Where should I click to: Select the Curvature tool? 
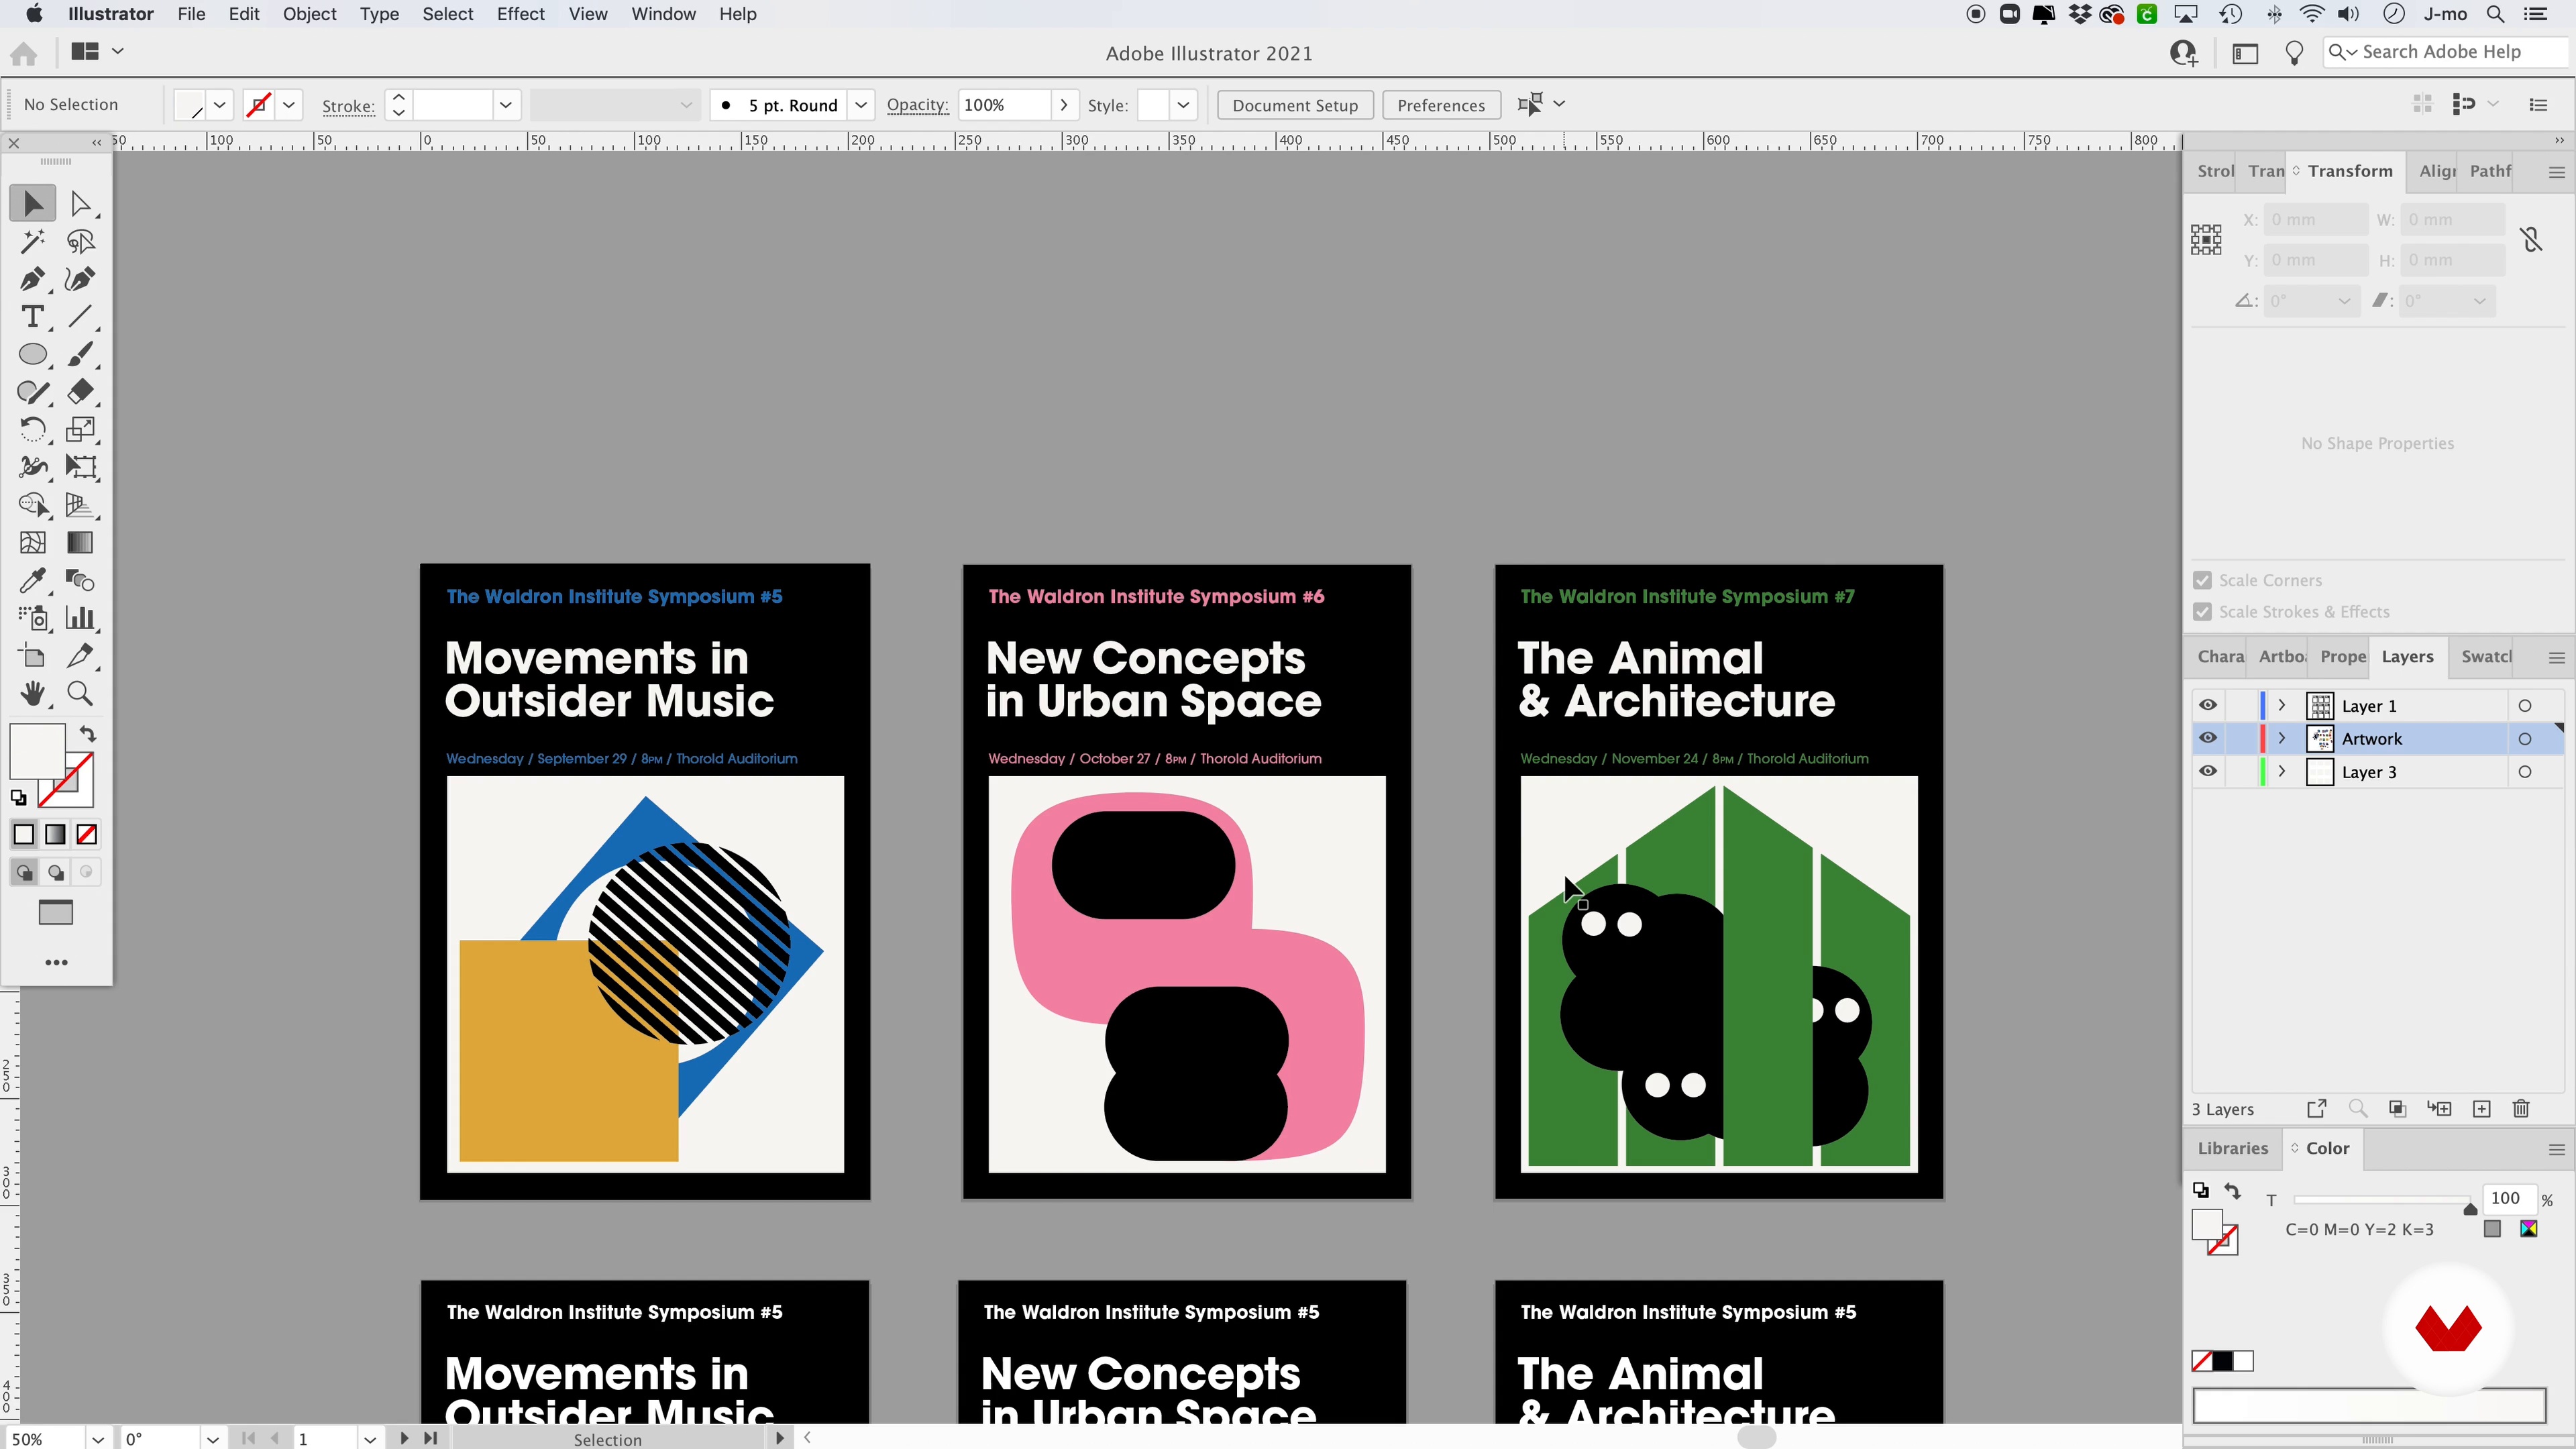tap(80, 279)
